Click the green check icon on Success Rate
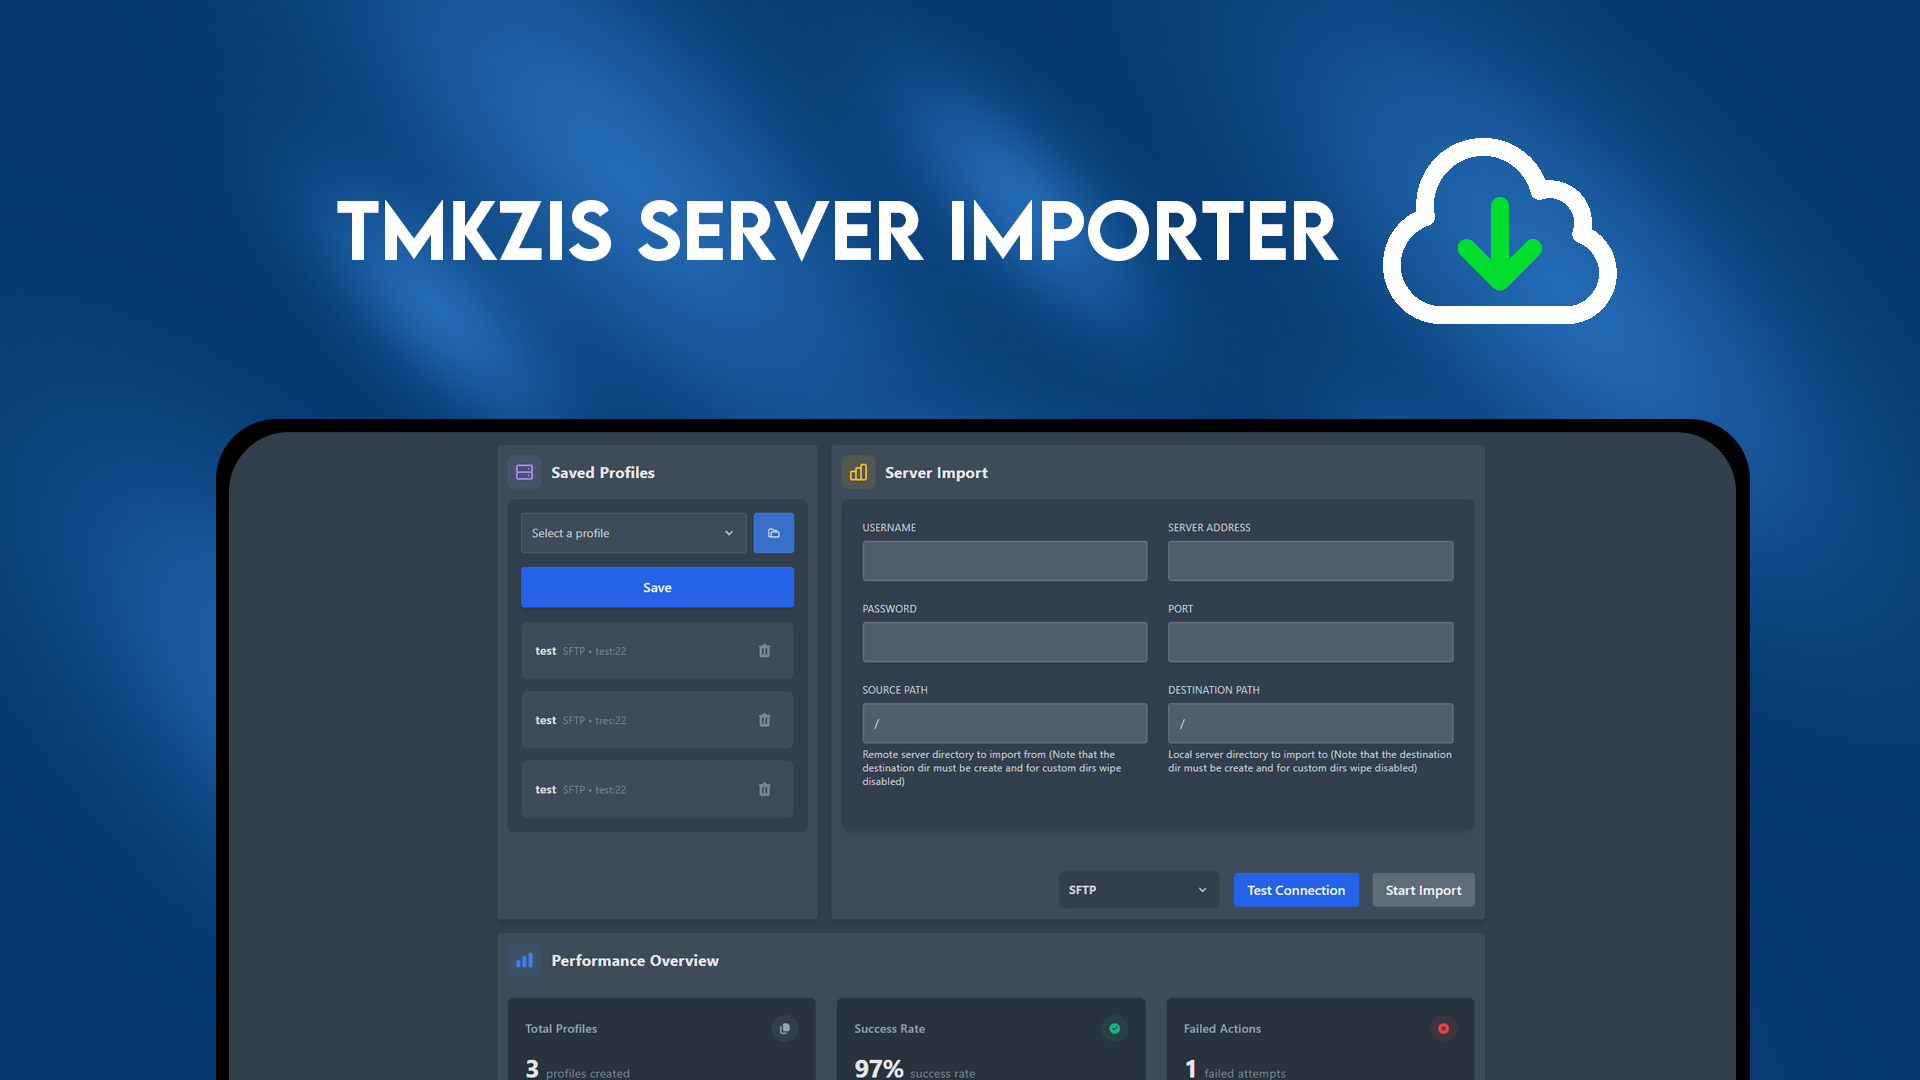Image resolution: width=1920 pixels, height=1080 pixels. click(1114, 1028)
